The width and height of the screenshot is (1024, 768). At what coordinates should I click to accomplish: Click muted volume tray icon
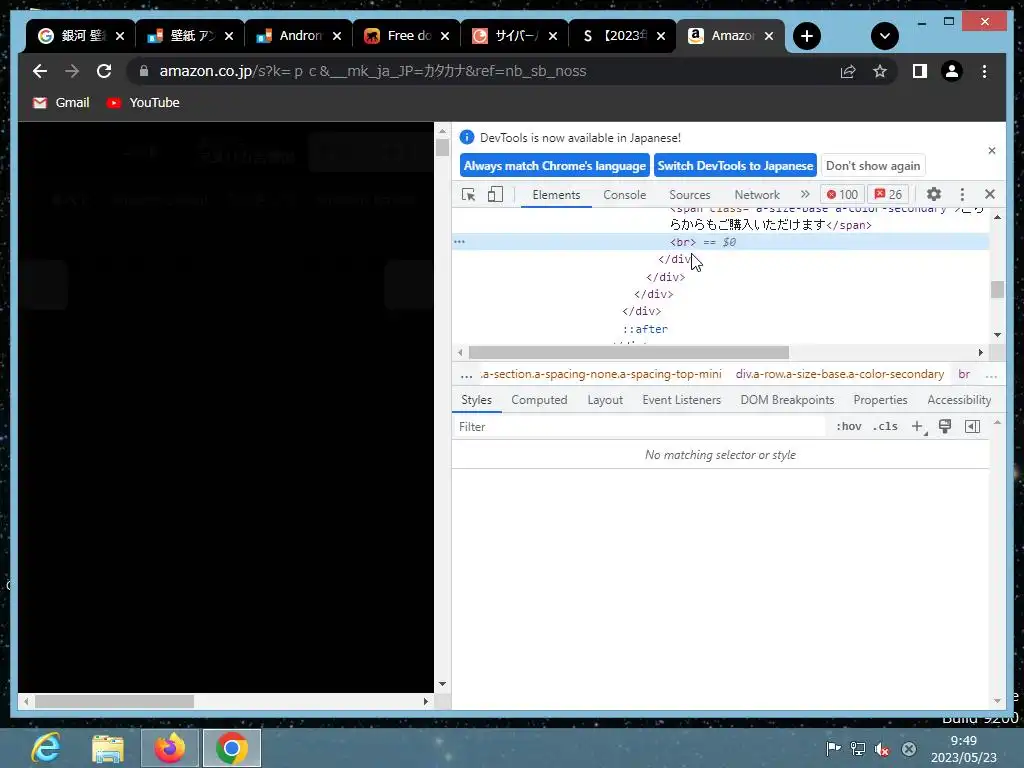[x=882, y=749]
